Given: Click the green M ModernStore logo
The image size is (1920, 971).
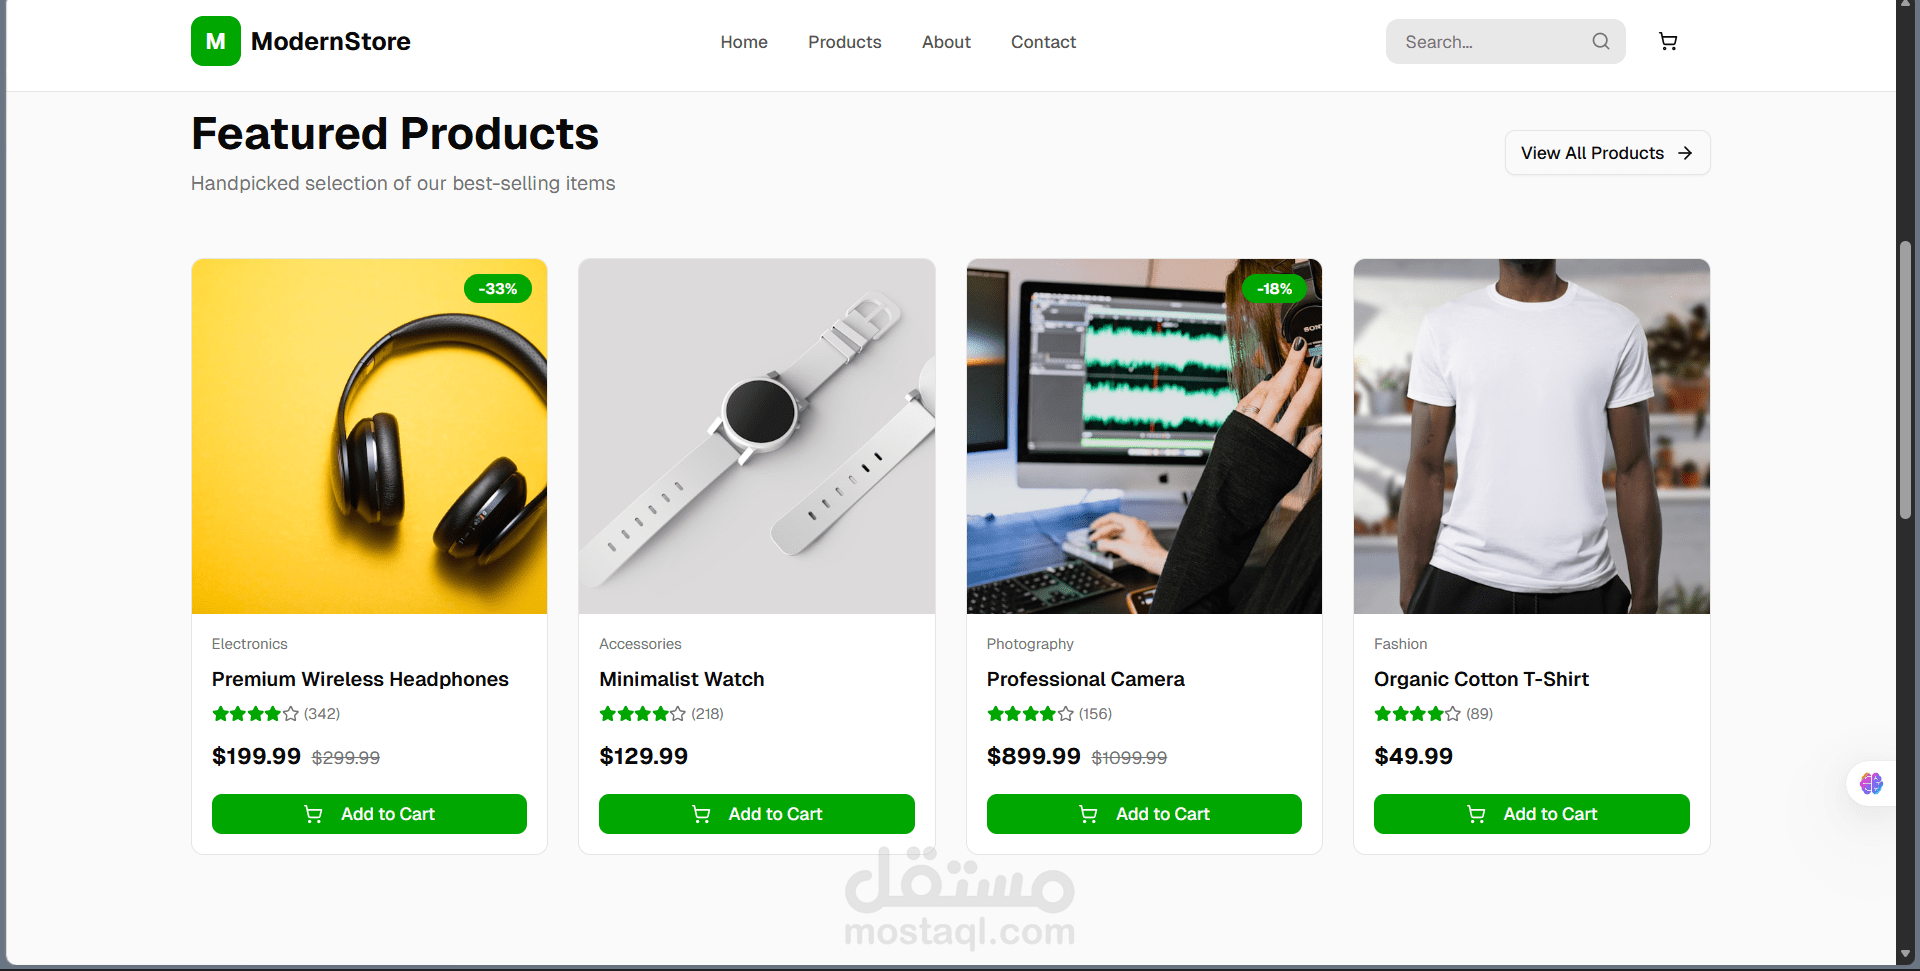Looking at the screenshot, I should pyautogui.click(x=216, y=41).
